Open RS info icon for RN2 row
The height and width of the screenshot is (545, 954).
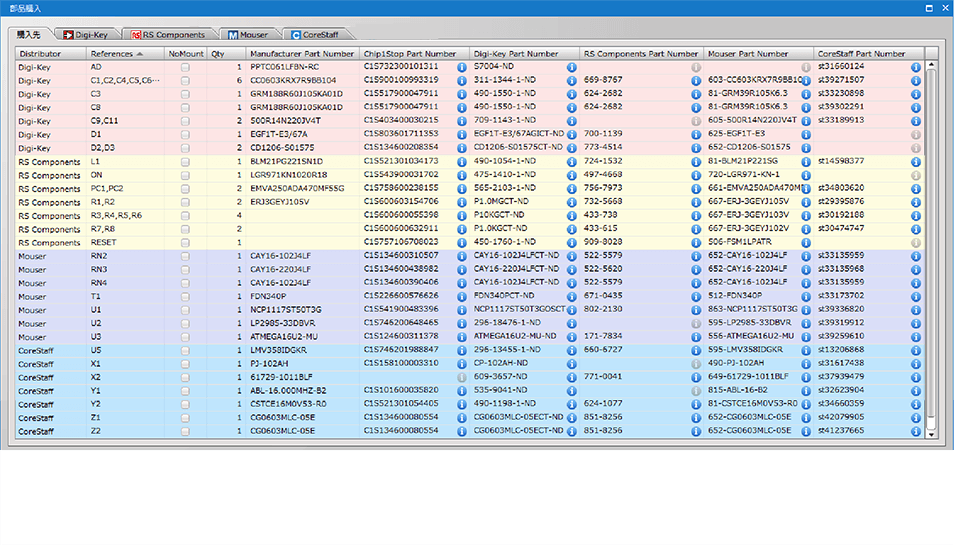coord(696,256)
